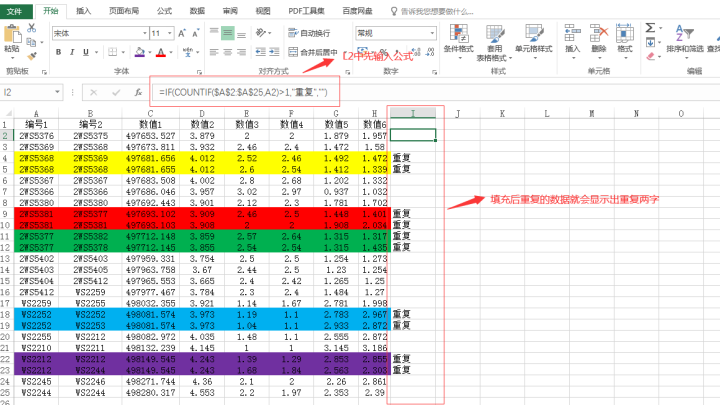The image size is (720, 405).
Task: Select the Format Painter brush icon
Action: 32,56
